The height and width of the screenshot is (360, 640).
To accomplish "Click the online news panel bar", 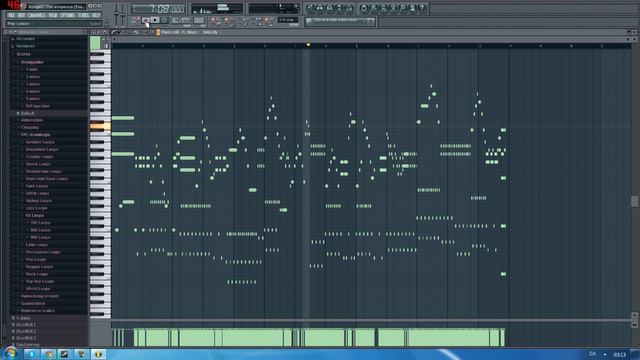I will tap(340, 21).
